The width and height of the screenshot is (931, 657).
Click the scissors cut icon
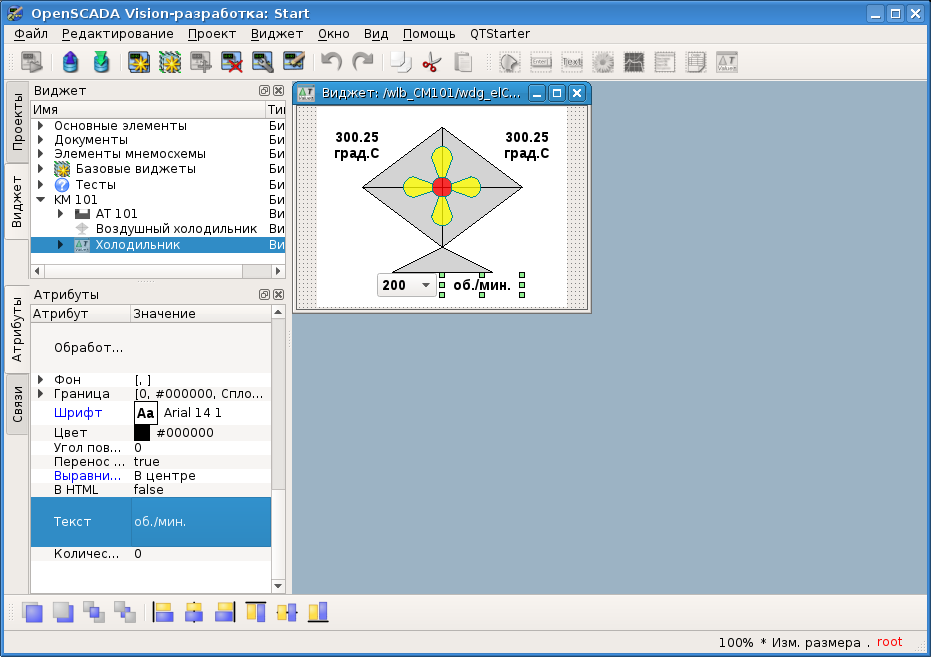click(432, 63)
